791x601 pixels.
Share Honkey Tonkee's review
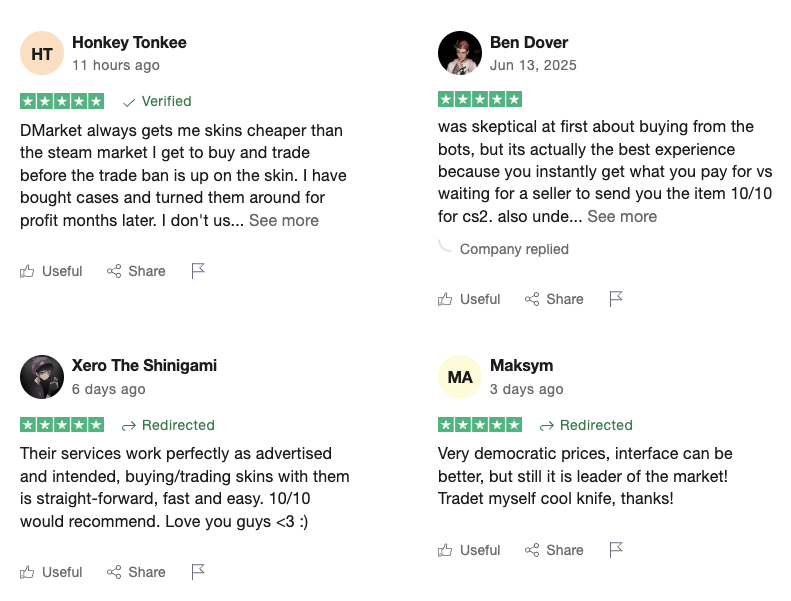136,271
